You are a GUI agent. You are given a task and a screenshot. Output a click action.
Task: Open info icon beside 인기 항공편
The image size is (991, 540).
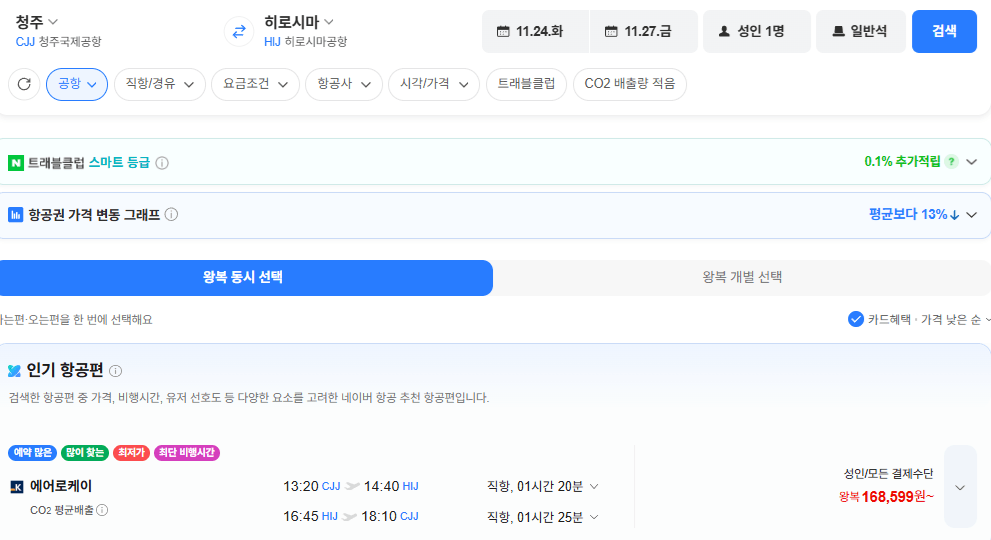pos(115,371)
